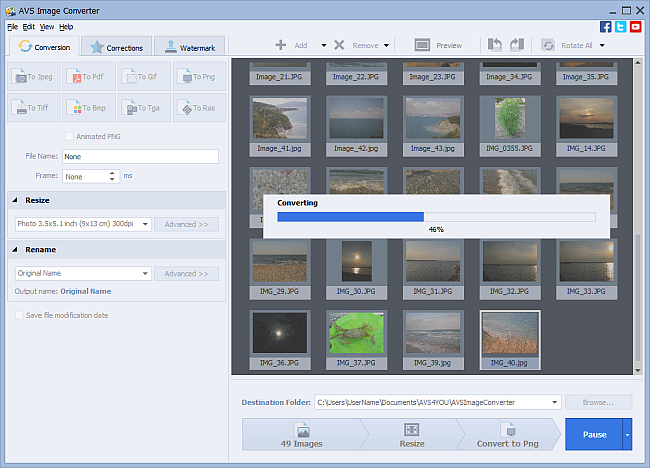Choose the To Ras format button
This screenshot has height=468, width=650.
(x=199, y=108)
